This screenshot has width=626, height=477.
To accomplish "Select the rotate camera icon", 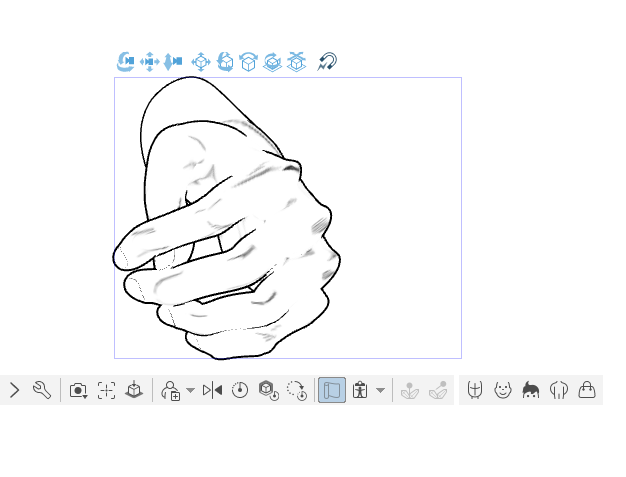I will [126, 62].
